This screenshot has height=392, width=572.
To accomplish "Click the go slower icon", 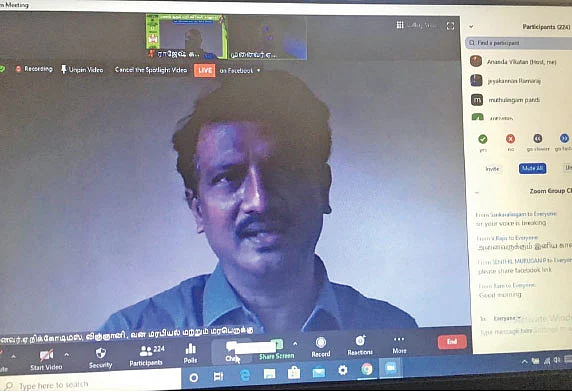I will pos(538,138).
